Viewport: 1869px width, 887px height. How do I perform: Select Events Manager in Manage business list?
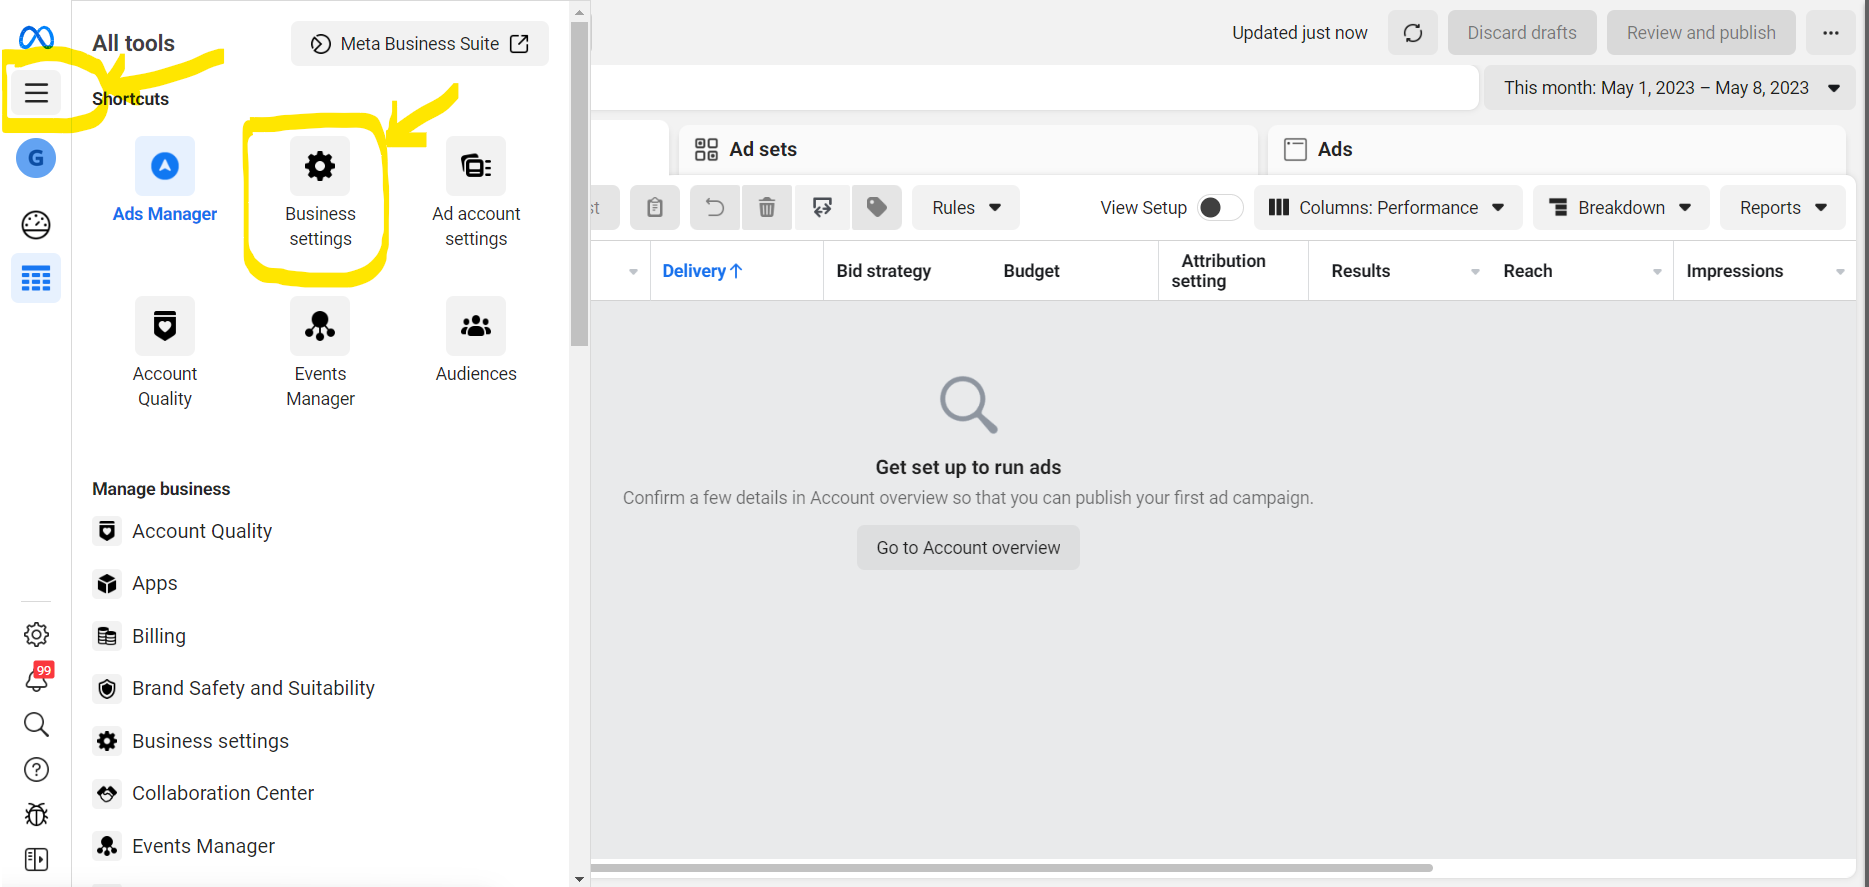(x=184, y=846)
